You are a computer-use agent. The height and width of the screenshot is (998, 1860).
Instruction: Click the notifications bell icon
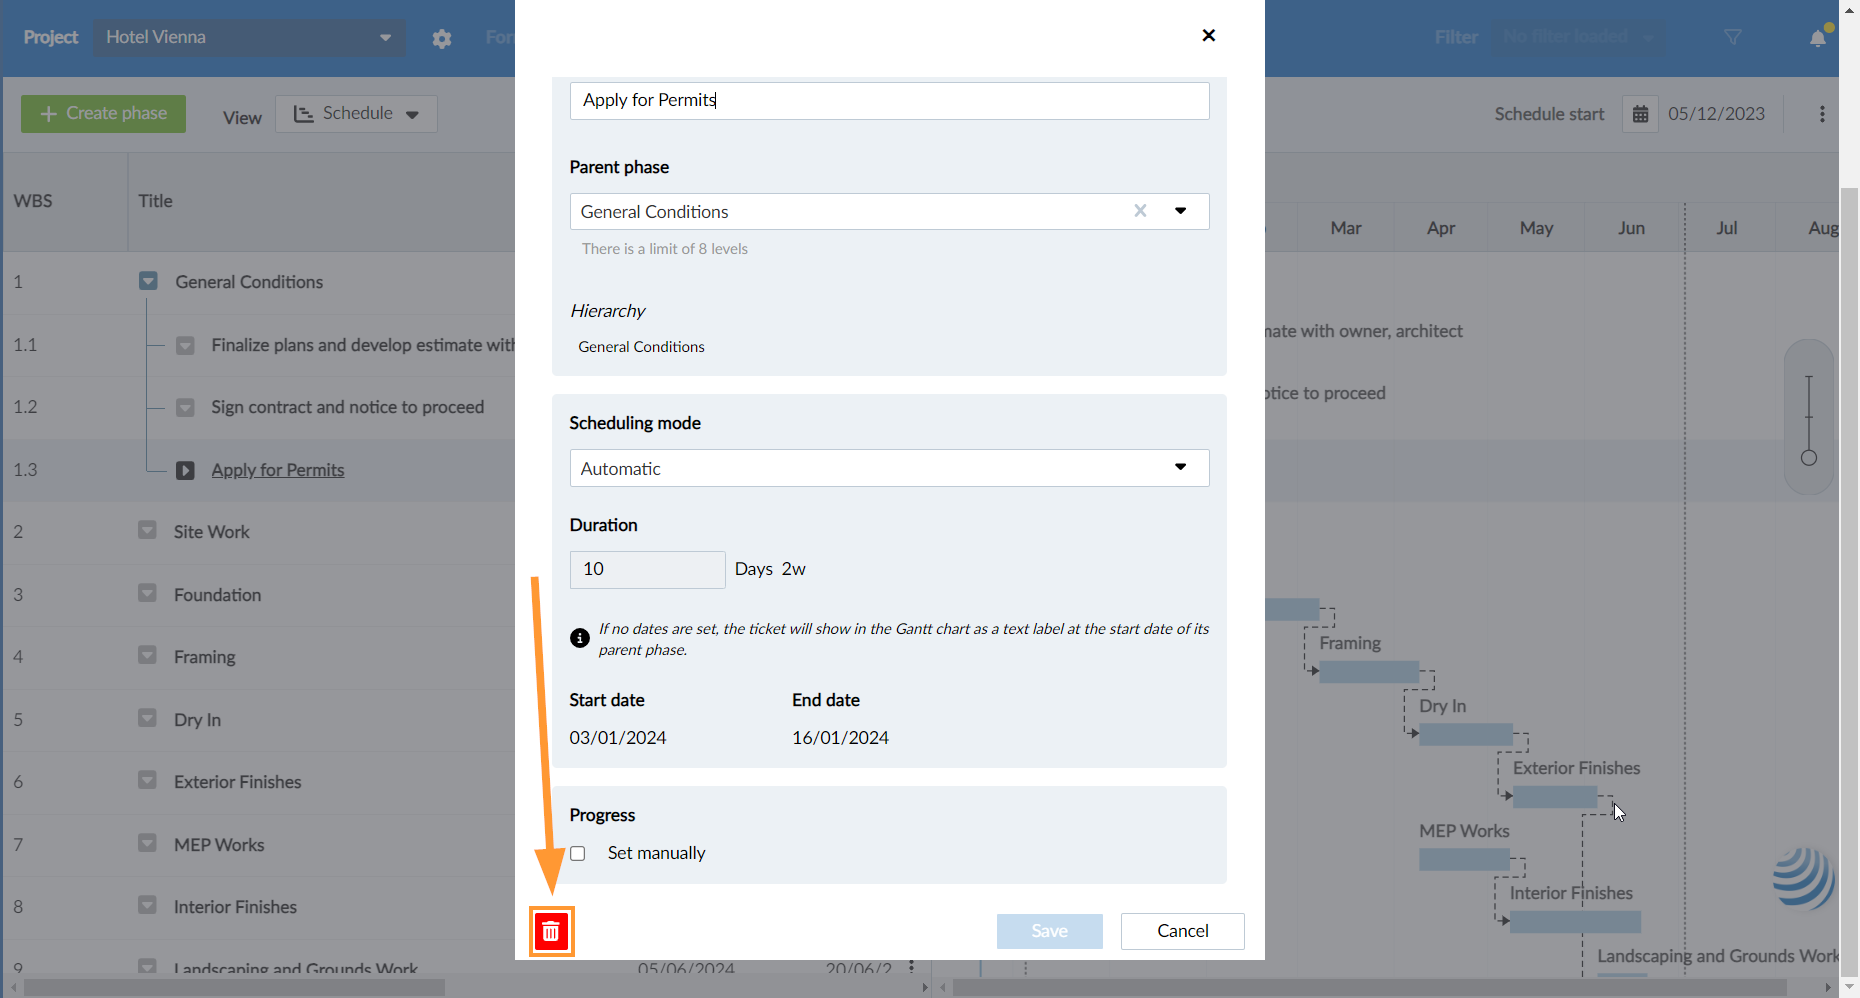[1817, 38]
